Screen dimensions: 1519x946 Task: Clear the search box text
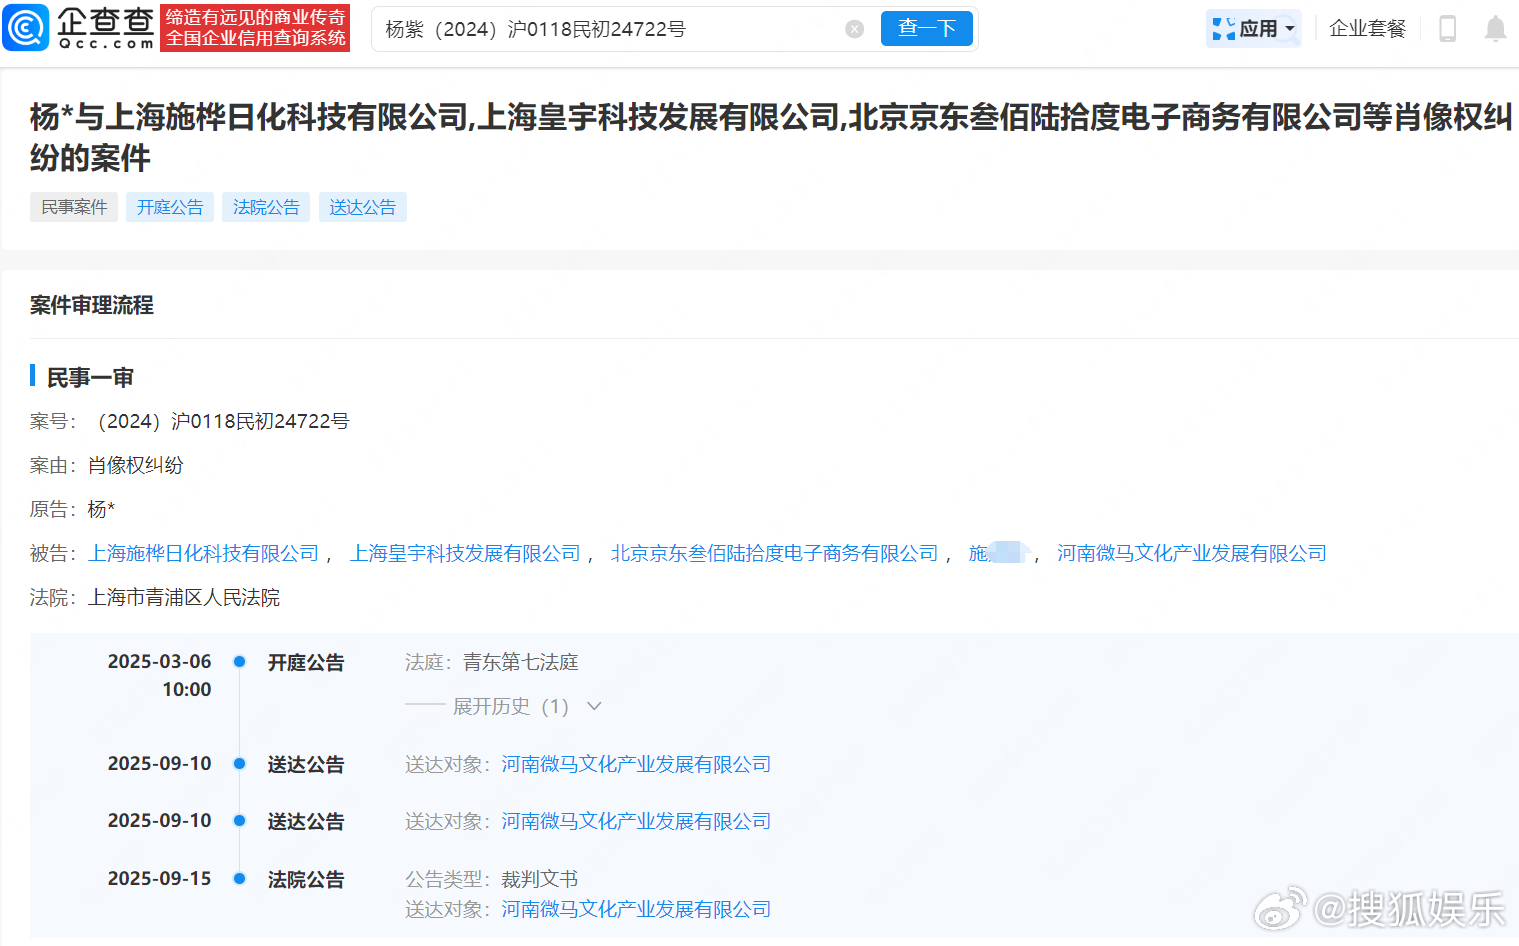855,29
